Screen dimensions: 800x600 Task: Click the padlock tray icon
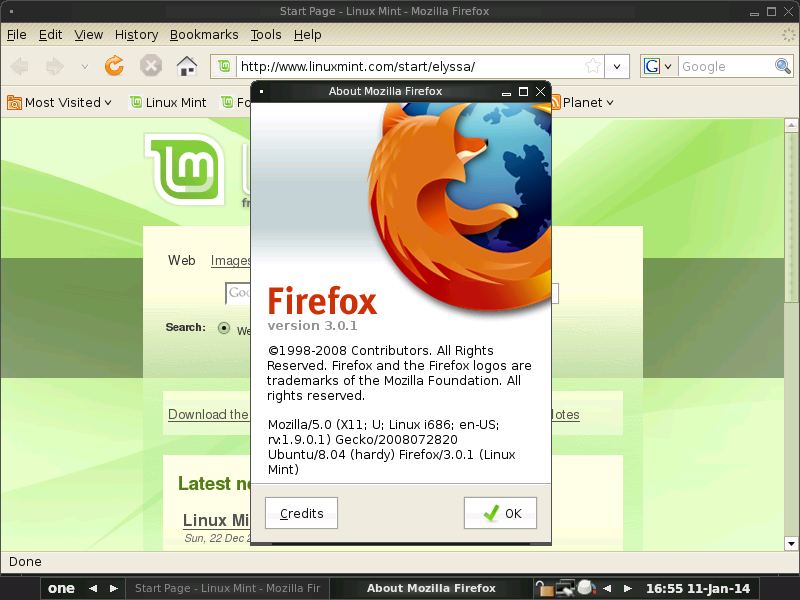pos(544,589)
